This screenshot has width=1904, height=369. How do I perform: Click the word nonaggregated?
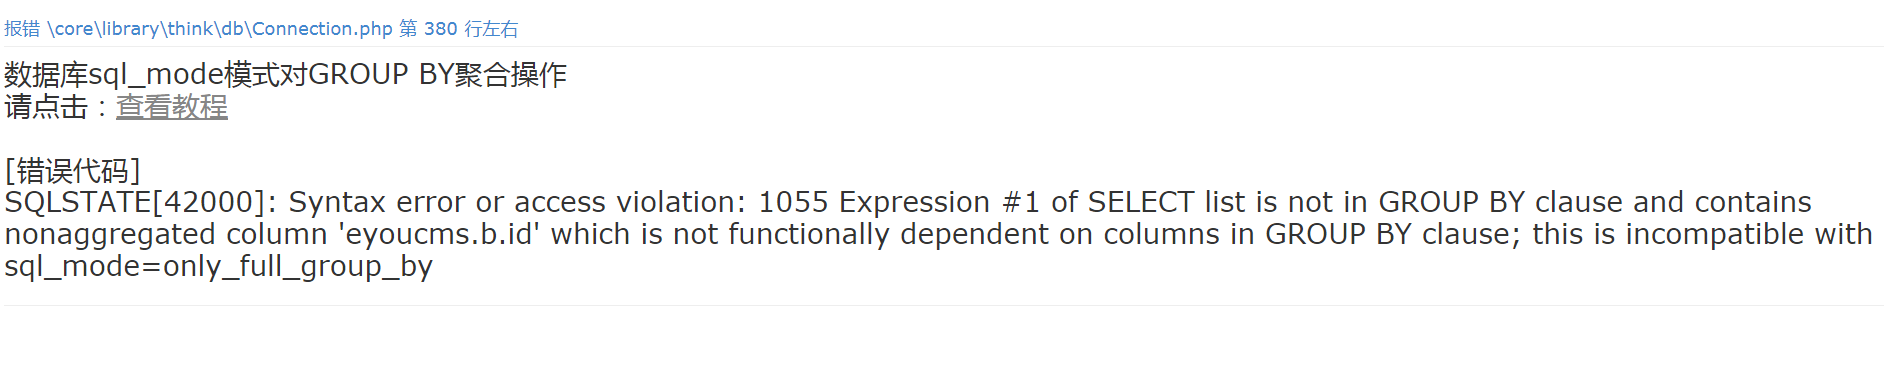(110, 235)
